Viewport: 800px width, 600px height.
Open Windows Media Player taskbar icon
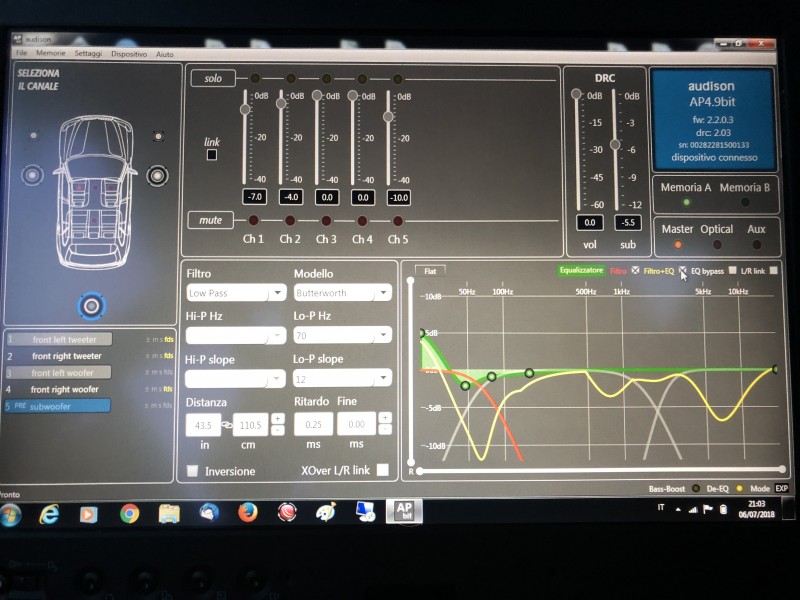point(88,514)
